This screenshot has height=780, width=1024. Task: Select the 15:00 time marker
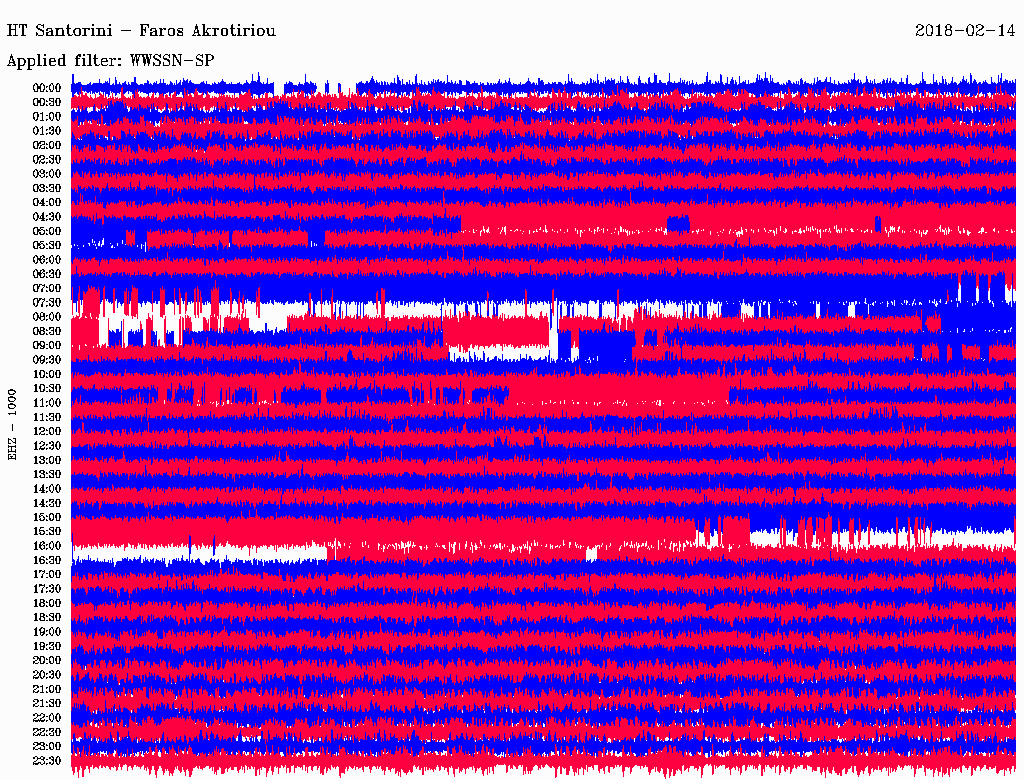[x=47, y=517]
